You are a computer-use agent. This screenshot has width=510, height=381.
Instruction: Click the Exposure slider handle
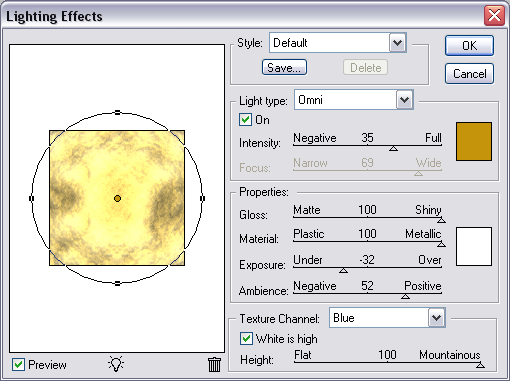pyautogui.click(x=343, y=270)
